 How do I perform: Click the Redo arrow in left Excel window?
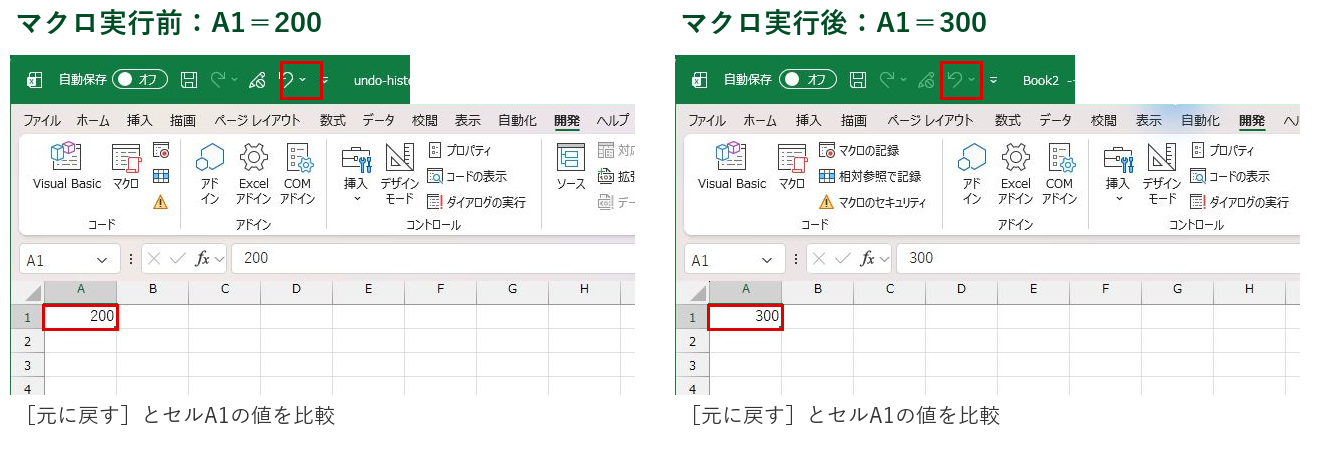point(217,79)
